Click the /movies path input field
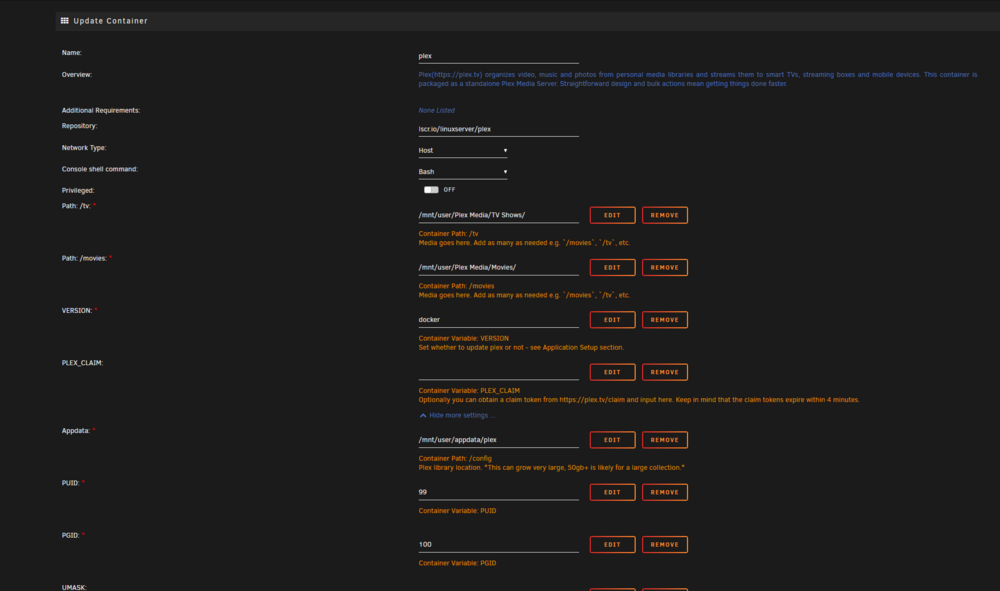 coord(498,267)
